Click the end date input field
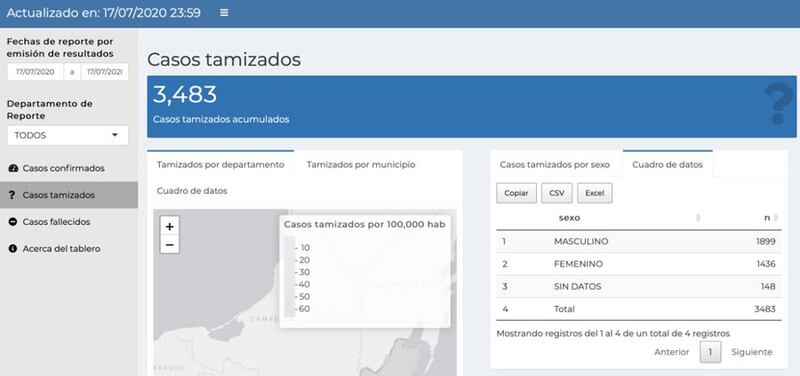This screenshot has width=800, height=376. pos(105,72)
